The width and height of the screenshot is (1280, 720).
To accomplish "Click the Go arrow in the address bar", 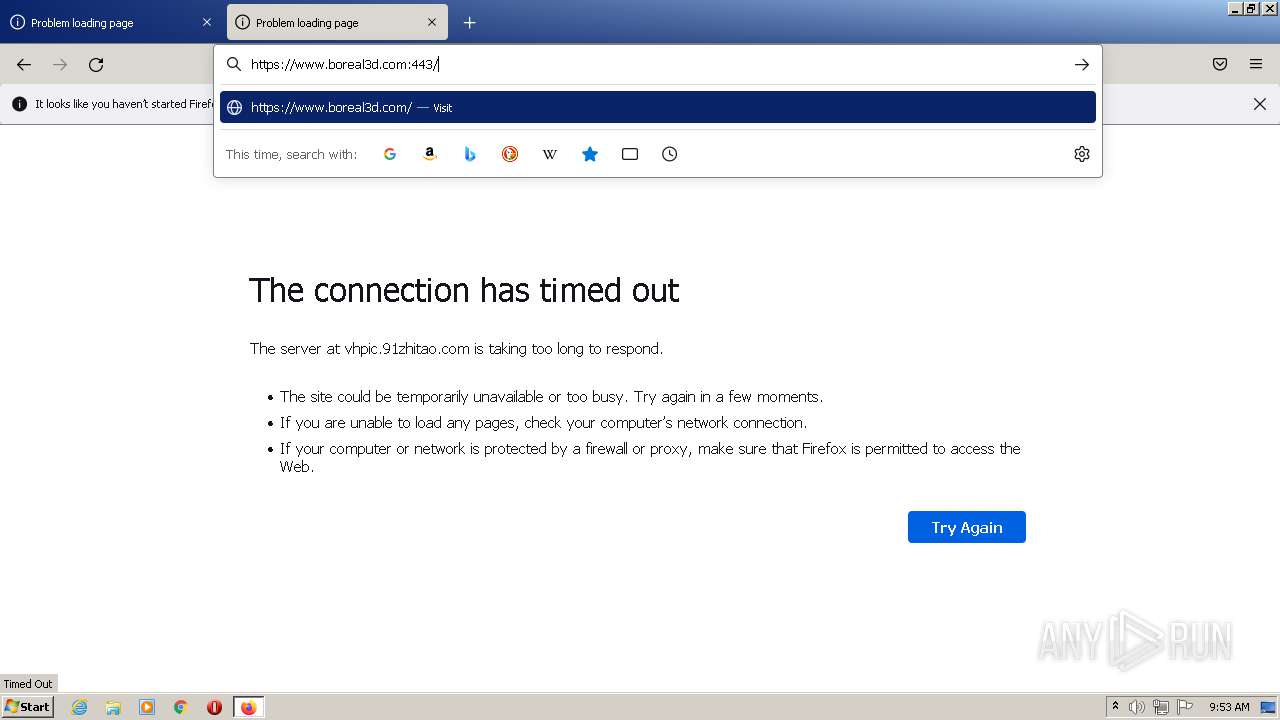I will coord(1082,64).
